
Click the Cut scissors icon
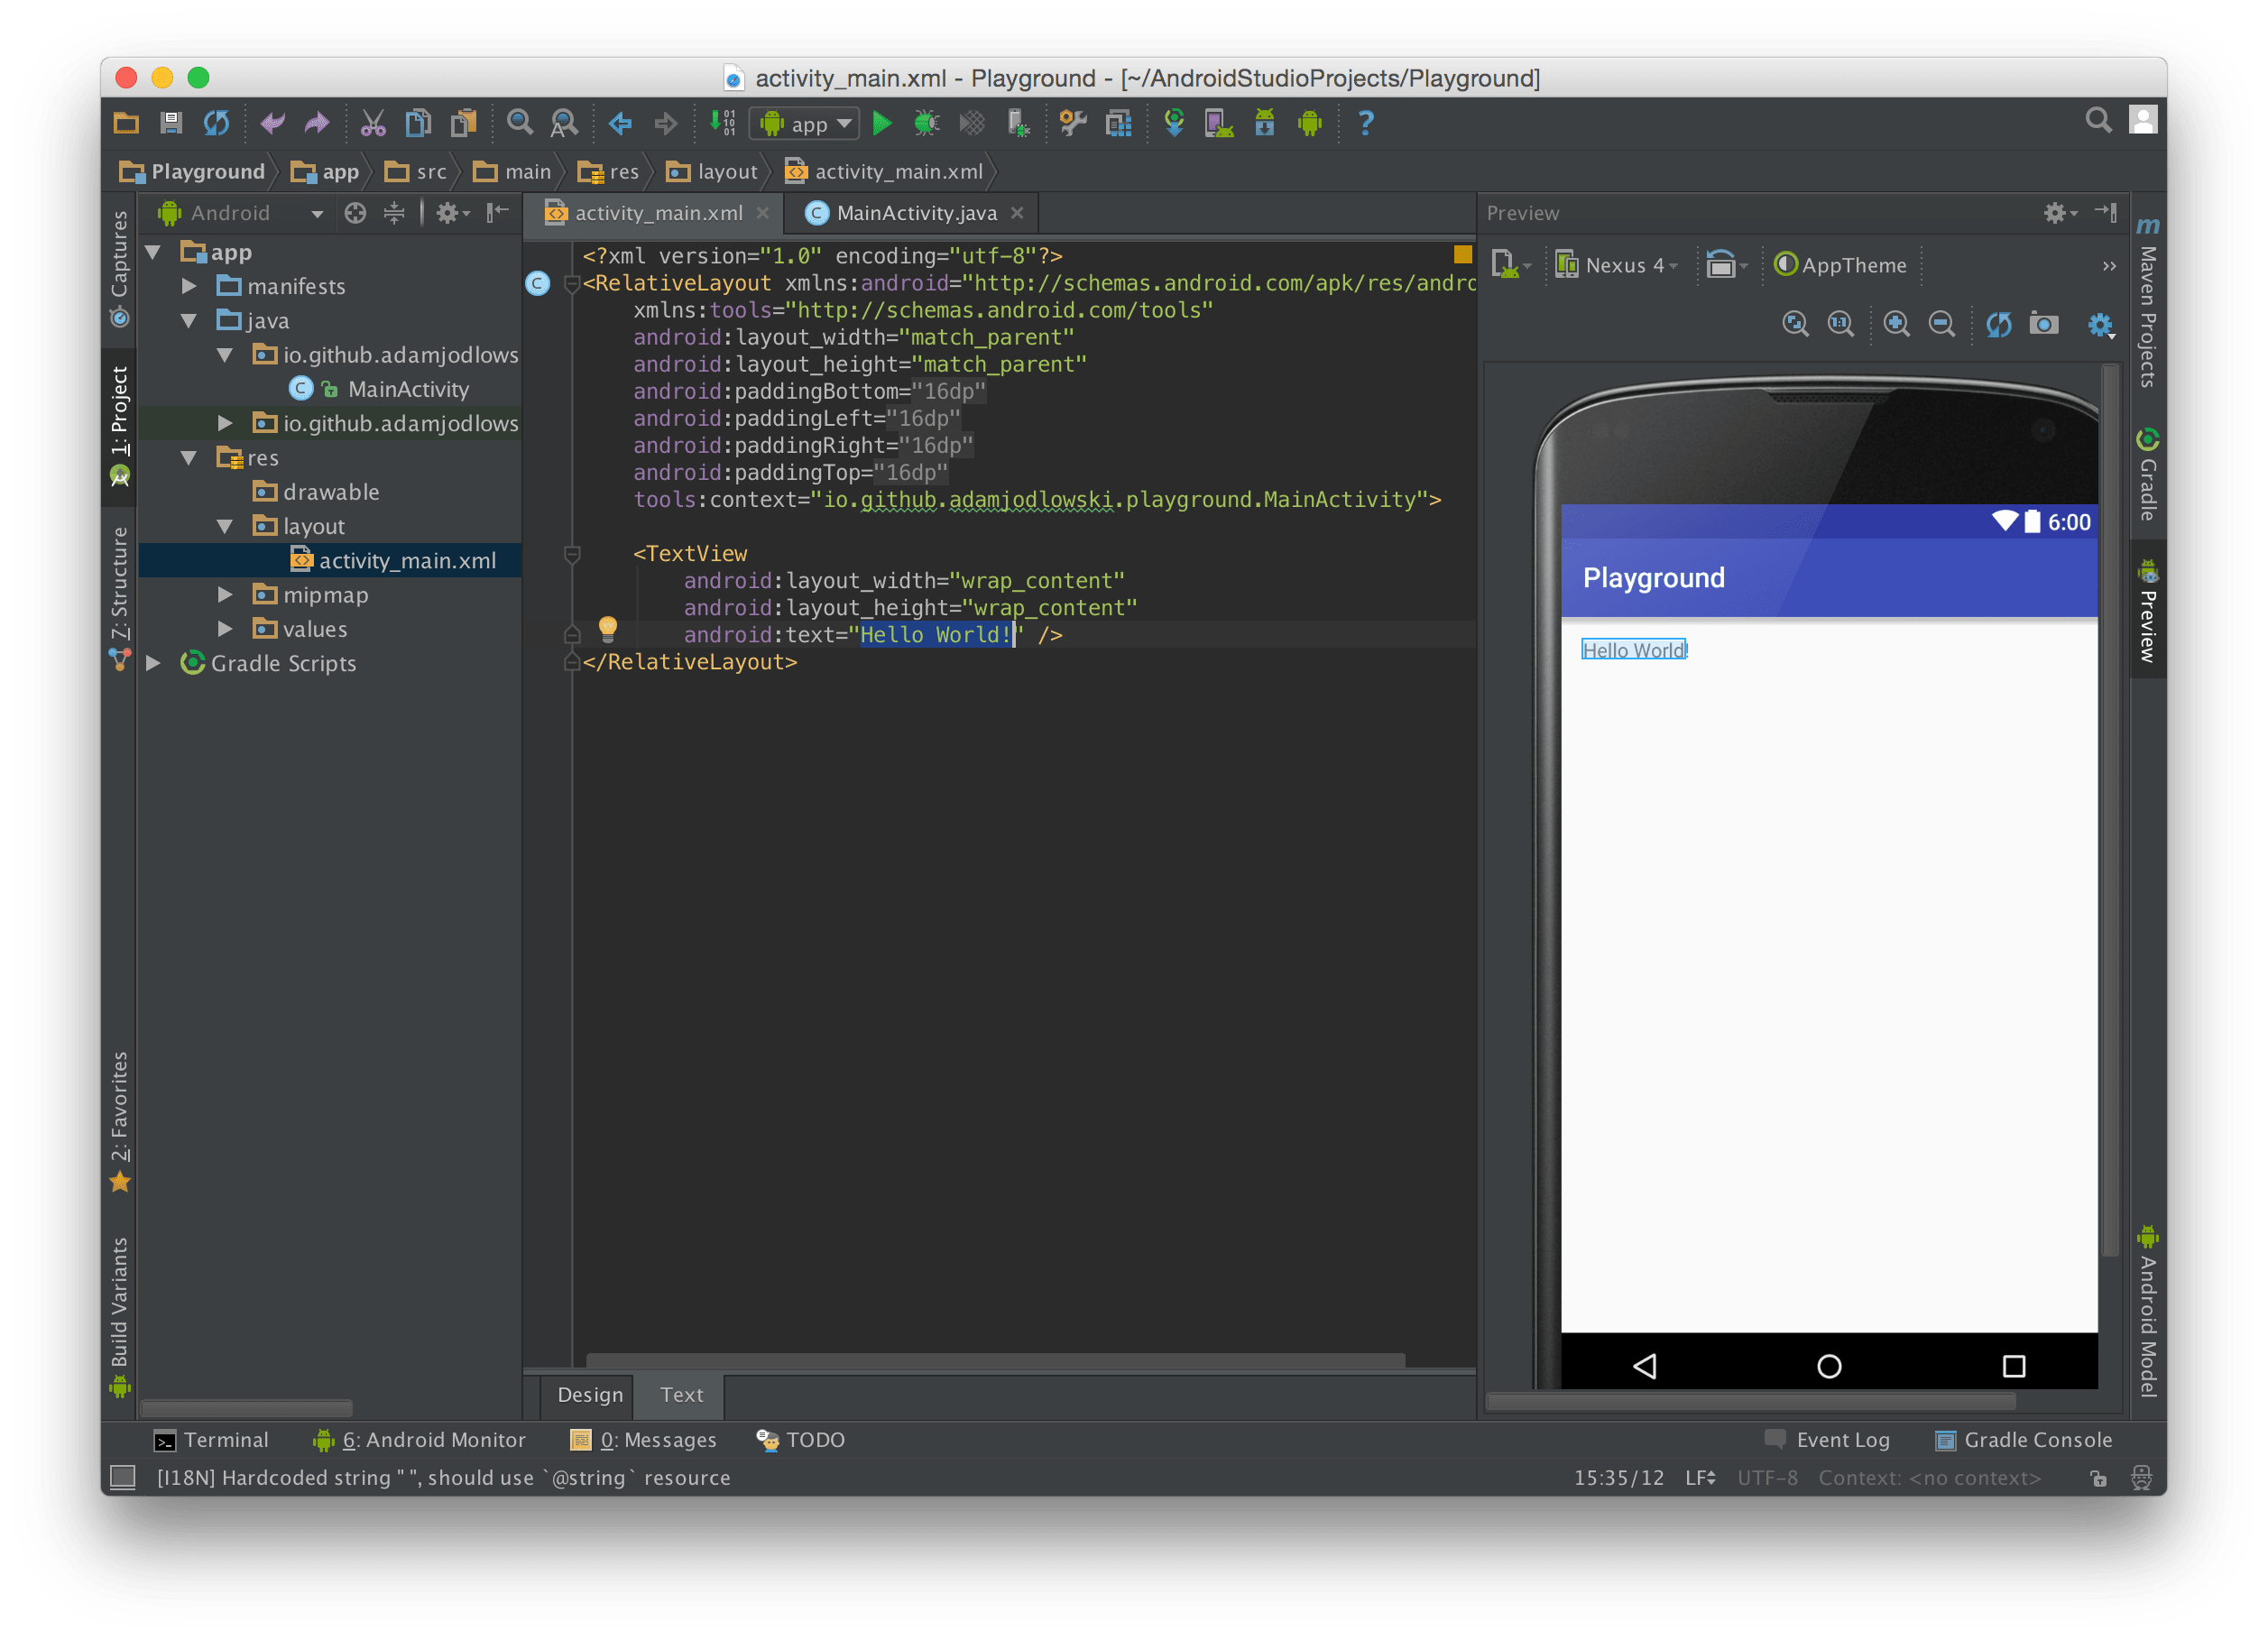pos(373,124)
